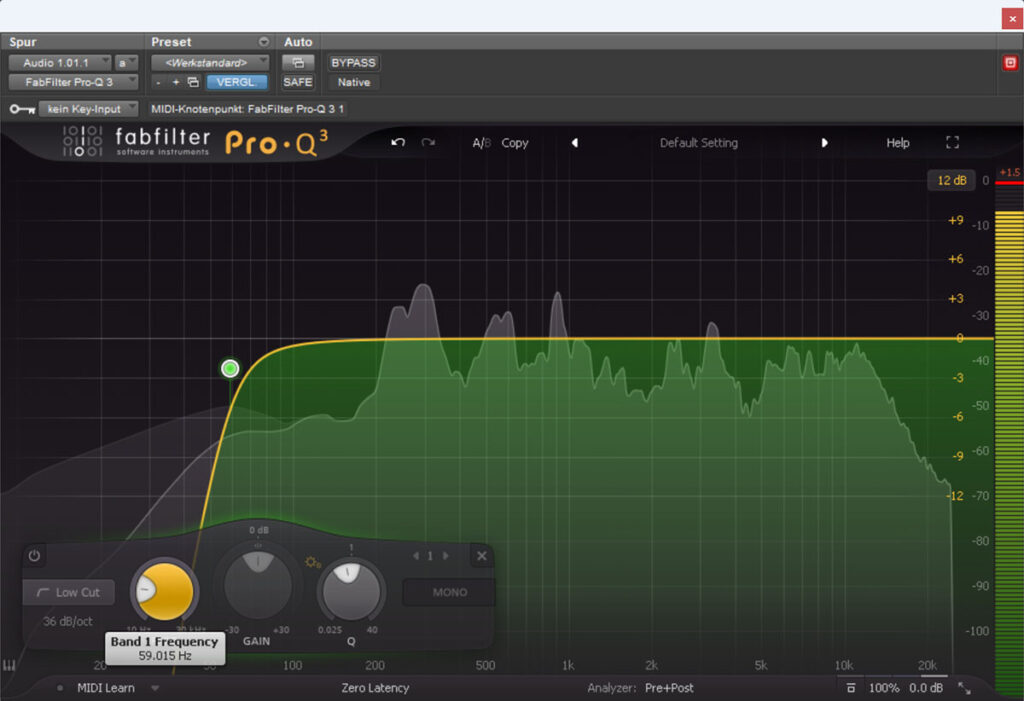Open the automation enable dialog under Auto
1024x701 pixels.
(x=298, y=63)
